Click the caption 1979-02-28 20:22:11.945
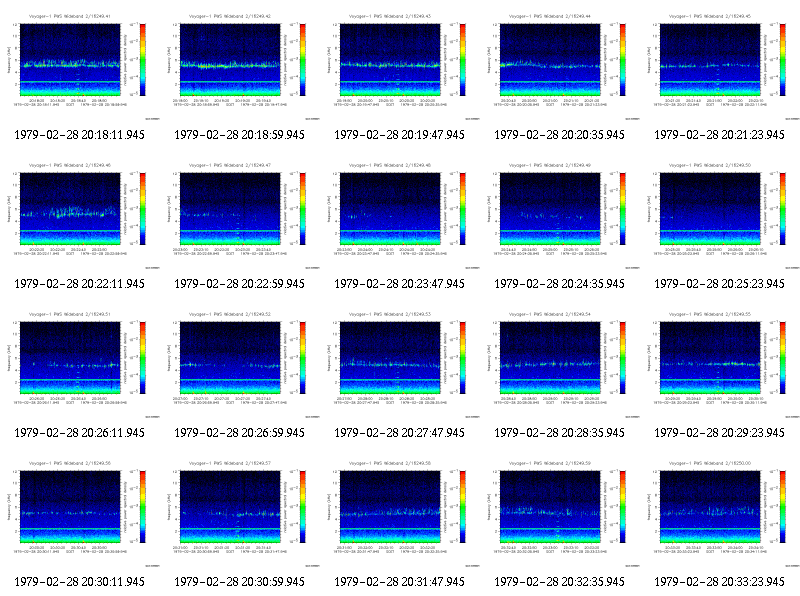Screen dimensions: 800x596 (x=80, y=284)
